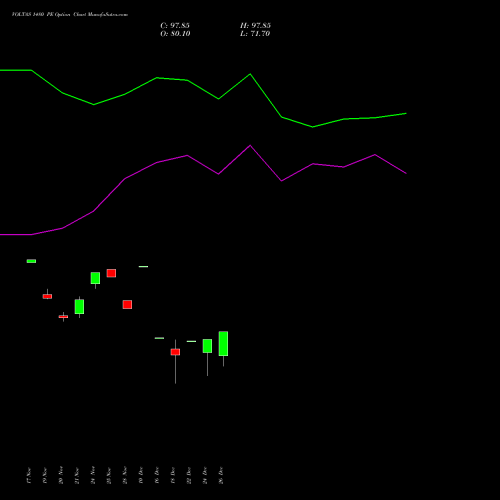Click the chart title text at top left
Screen dimensions: 500x500
[x=70, y=14]
